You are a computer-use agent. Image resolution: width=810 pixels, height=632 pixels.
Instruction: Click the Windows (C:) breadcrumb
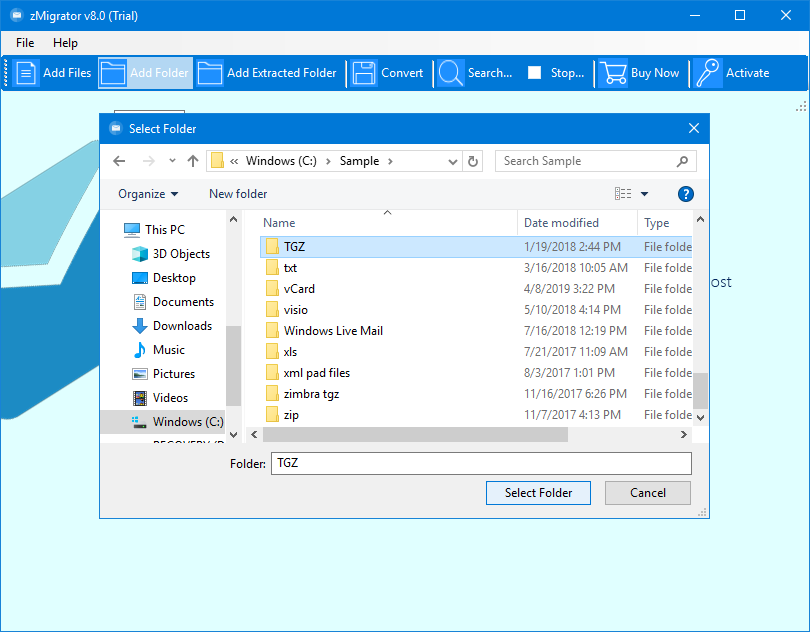(x=281, y=161)
